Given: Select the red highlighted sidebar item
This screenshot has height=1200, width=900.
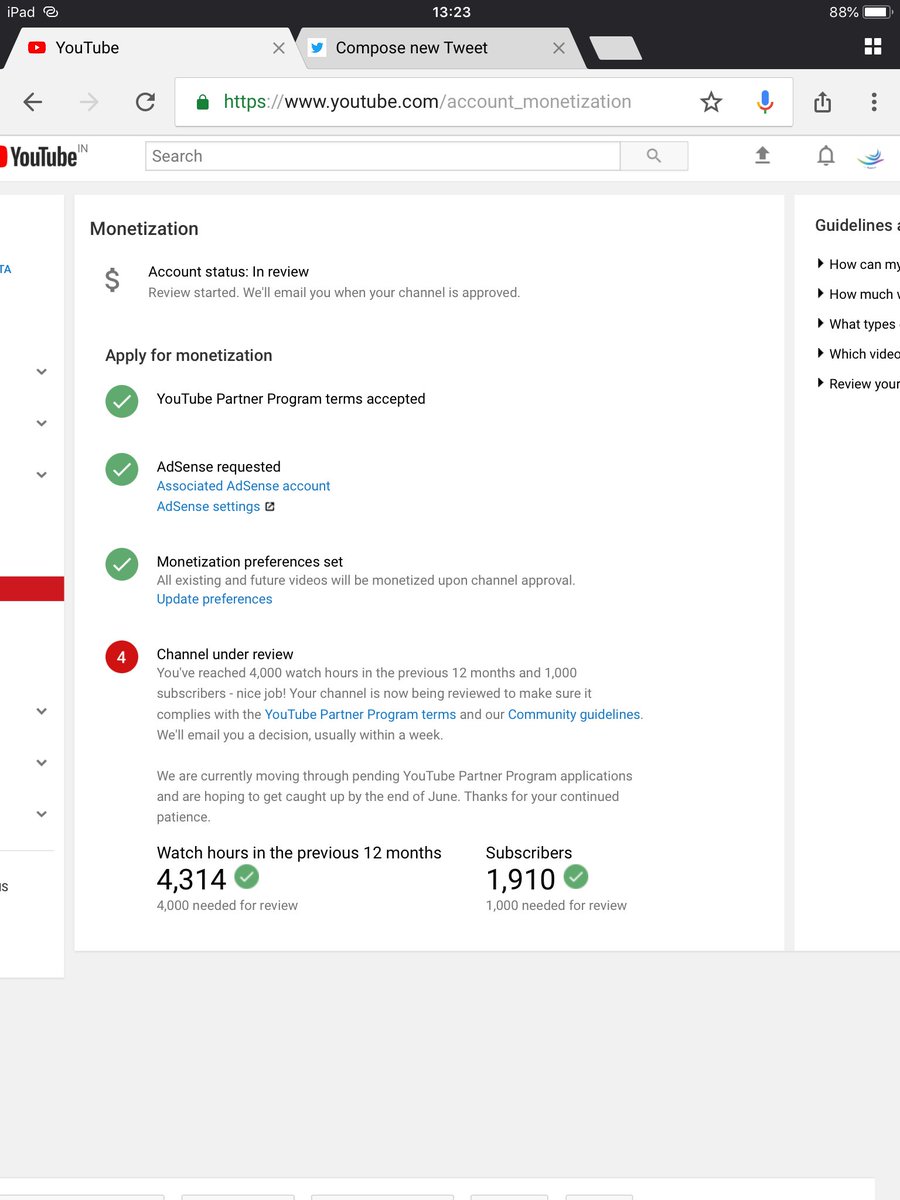Looking at the screenshot, I should click(x=32, y=589).
